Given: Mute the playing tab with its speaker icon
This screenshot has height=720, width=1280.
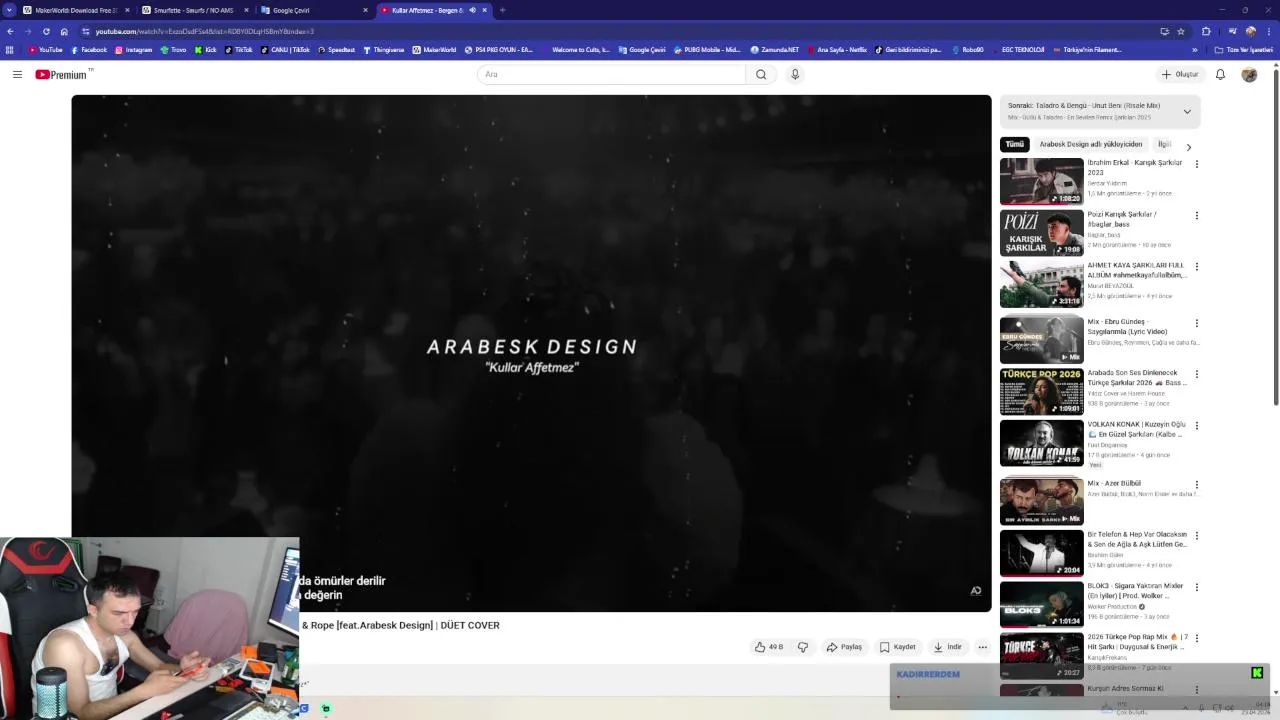Looking at the screenshot, I should [x=472, y=10].
